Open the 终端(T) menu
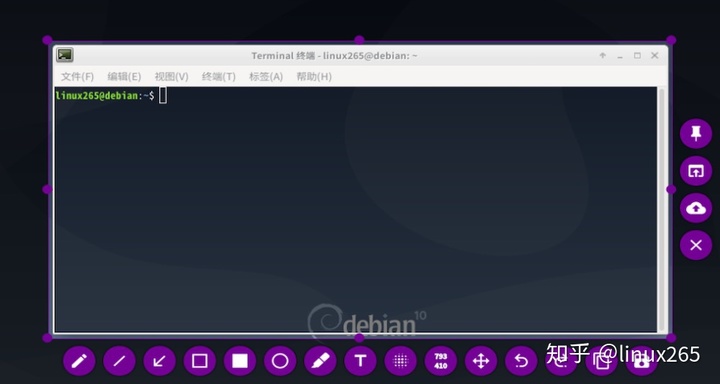Screen dimensions: 720x384 [219, 77]
